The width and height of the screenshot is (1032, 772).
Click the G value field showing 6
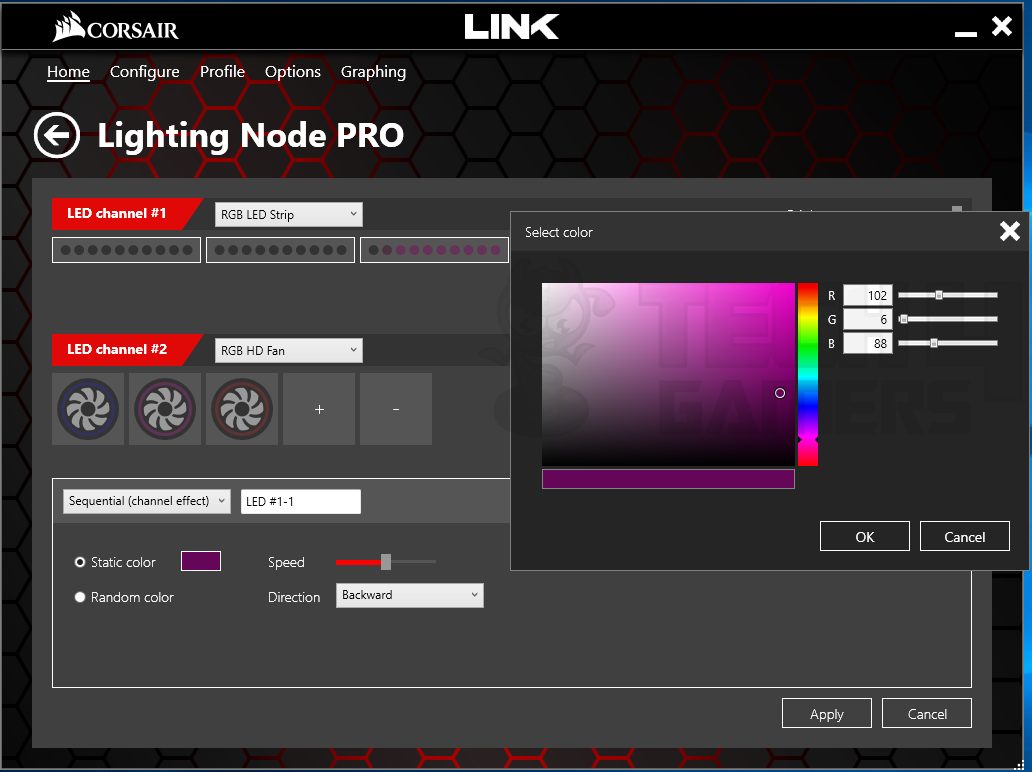867,319
